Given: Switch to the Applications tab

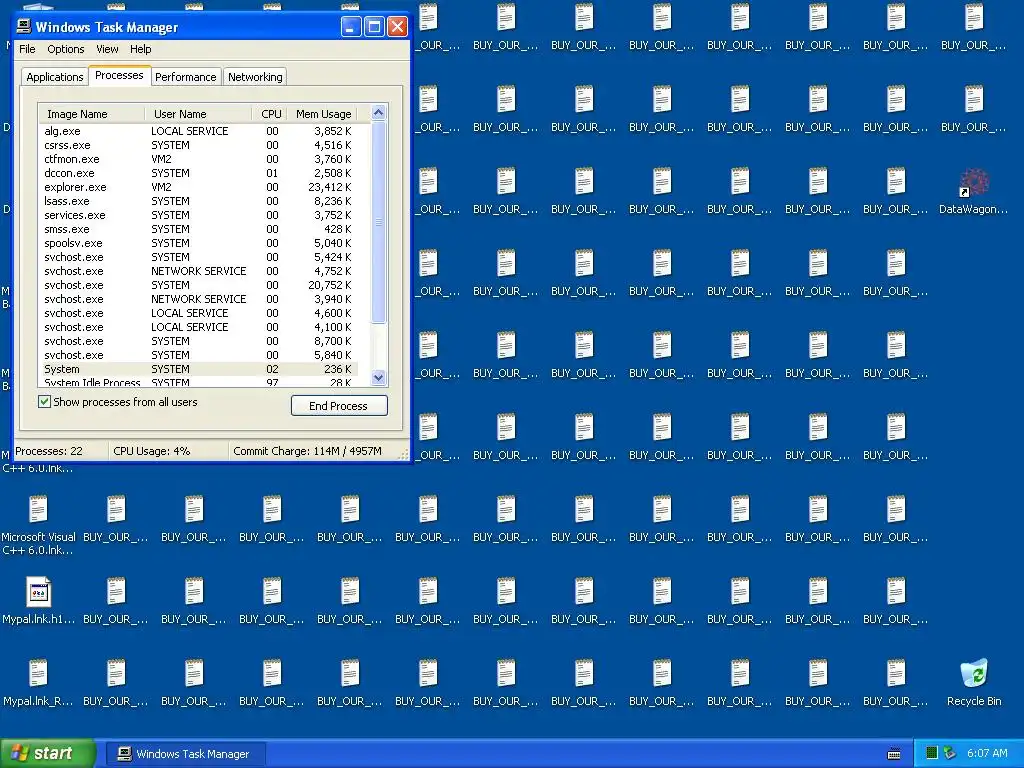Looking at the screenshot, I should point(55,77).
